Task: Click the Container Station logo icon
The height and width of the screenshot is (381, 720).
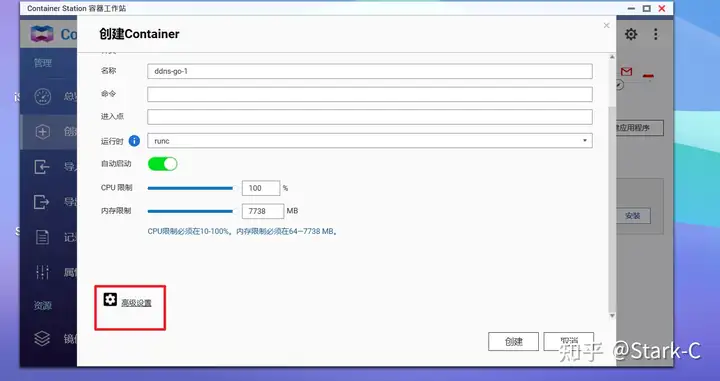Action: tap(42, 34)
